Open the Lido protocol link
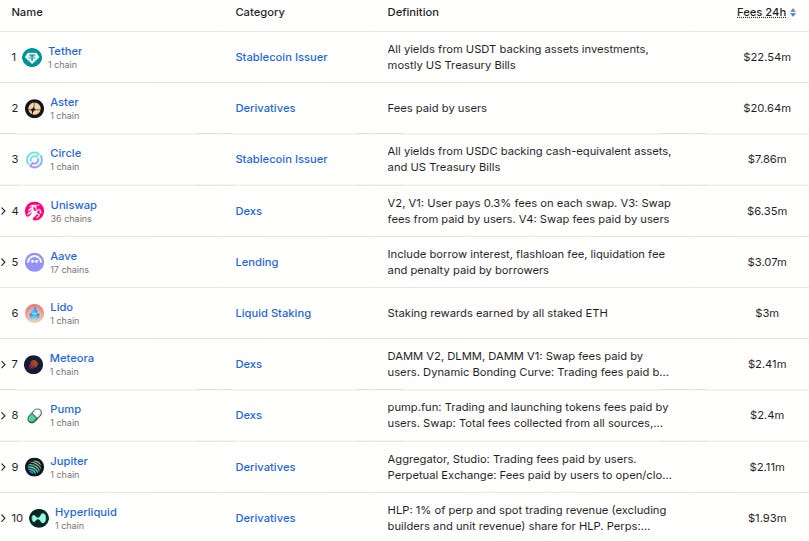The image size is (809, 541). (x=61, y=307)
